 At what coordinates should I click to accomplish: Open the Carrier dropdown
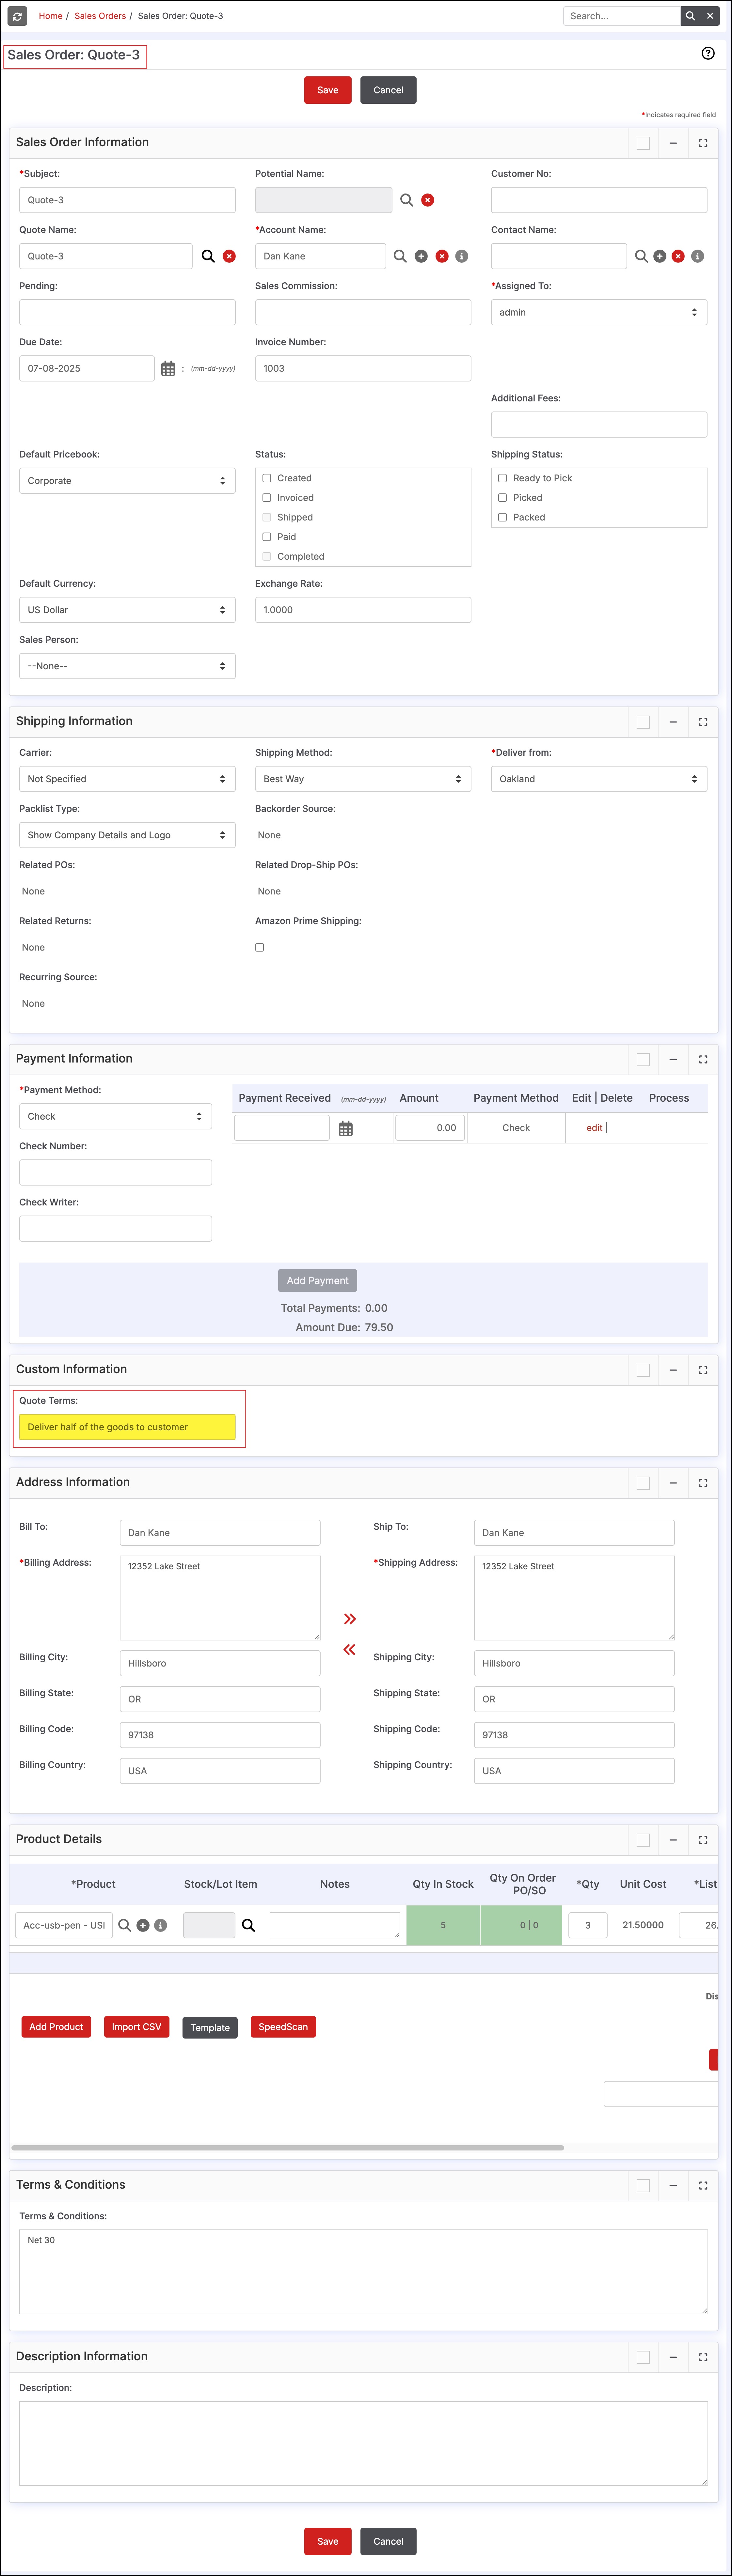tap(127, 779)
